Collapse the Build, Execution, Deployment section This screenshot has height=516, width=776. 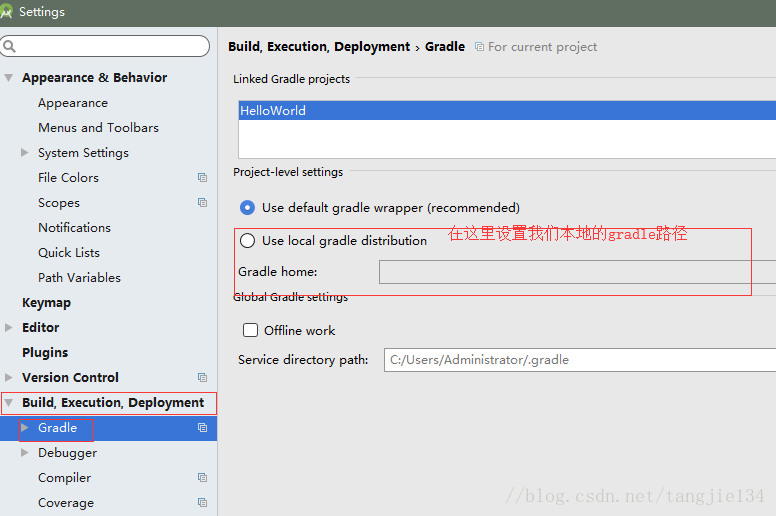[8, 403]
